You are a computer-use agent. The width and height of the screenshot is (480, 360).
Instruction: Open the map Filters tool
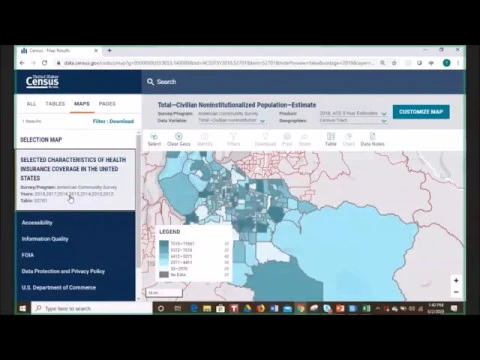(x=233, y=139)
